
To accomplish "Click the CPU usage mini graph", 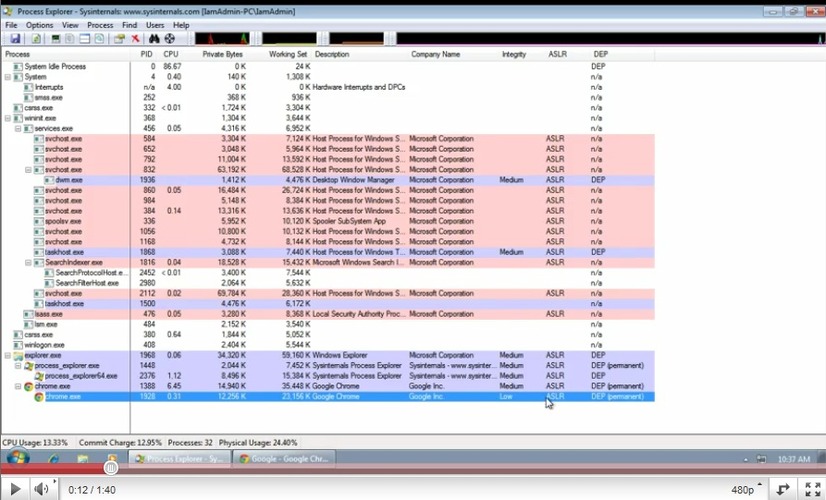I will [222, 38].
